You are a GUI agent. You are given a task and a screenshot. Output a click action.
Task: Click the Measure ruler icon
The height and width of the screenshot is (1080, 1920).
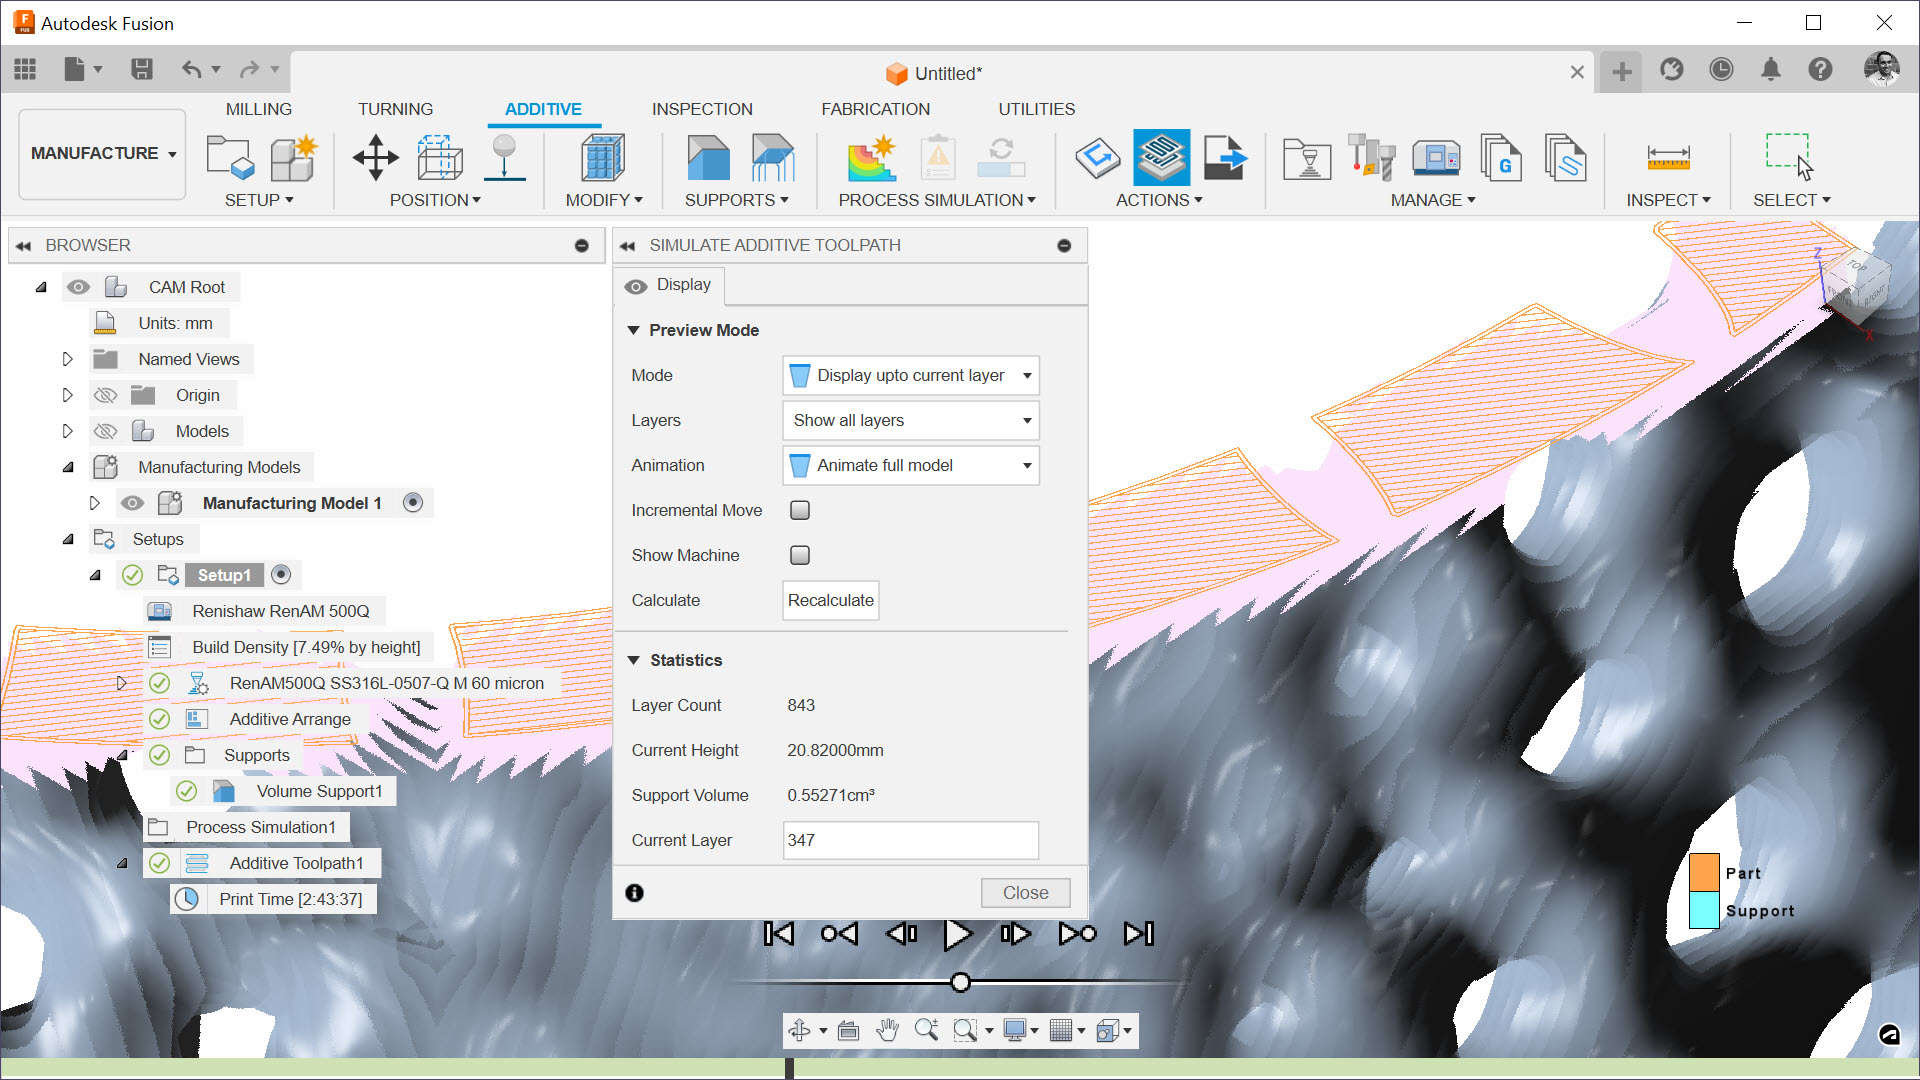point(1668,157)
